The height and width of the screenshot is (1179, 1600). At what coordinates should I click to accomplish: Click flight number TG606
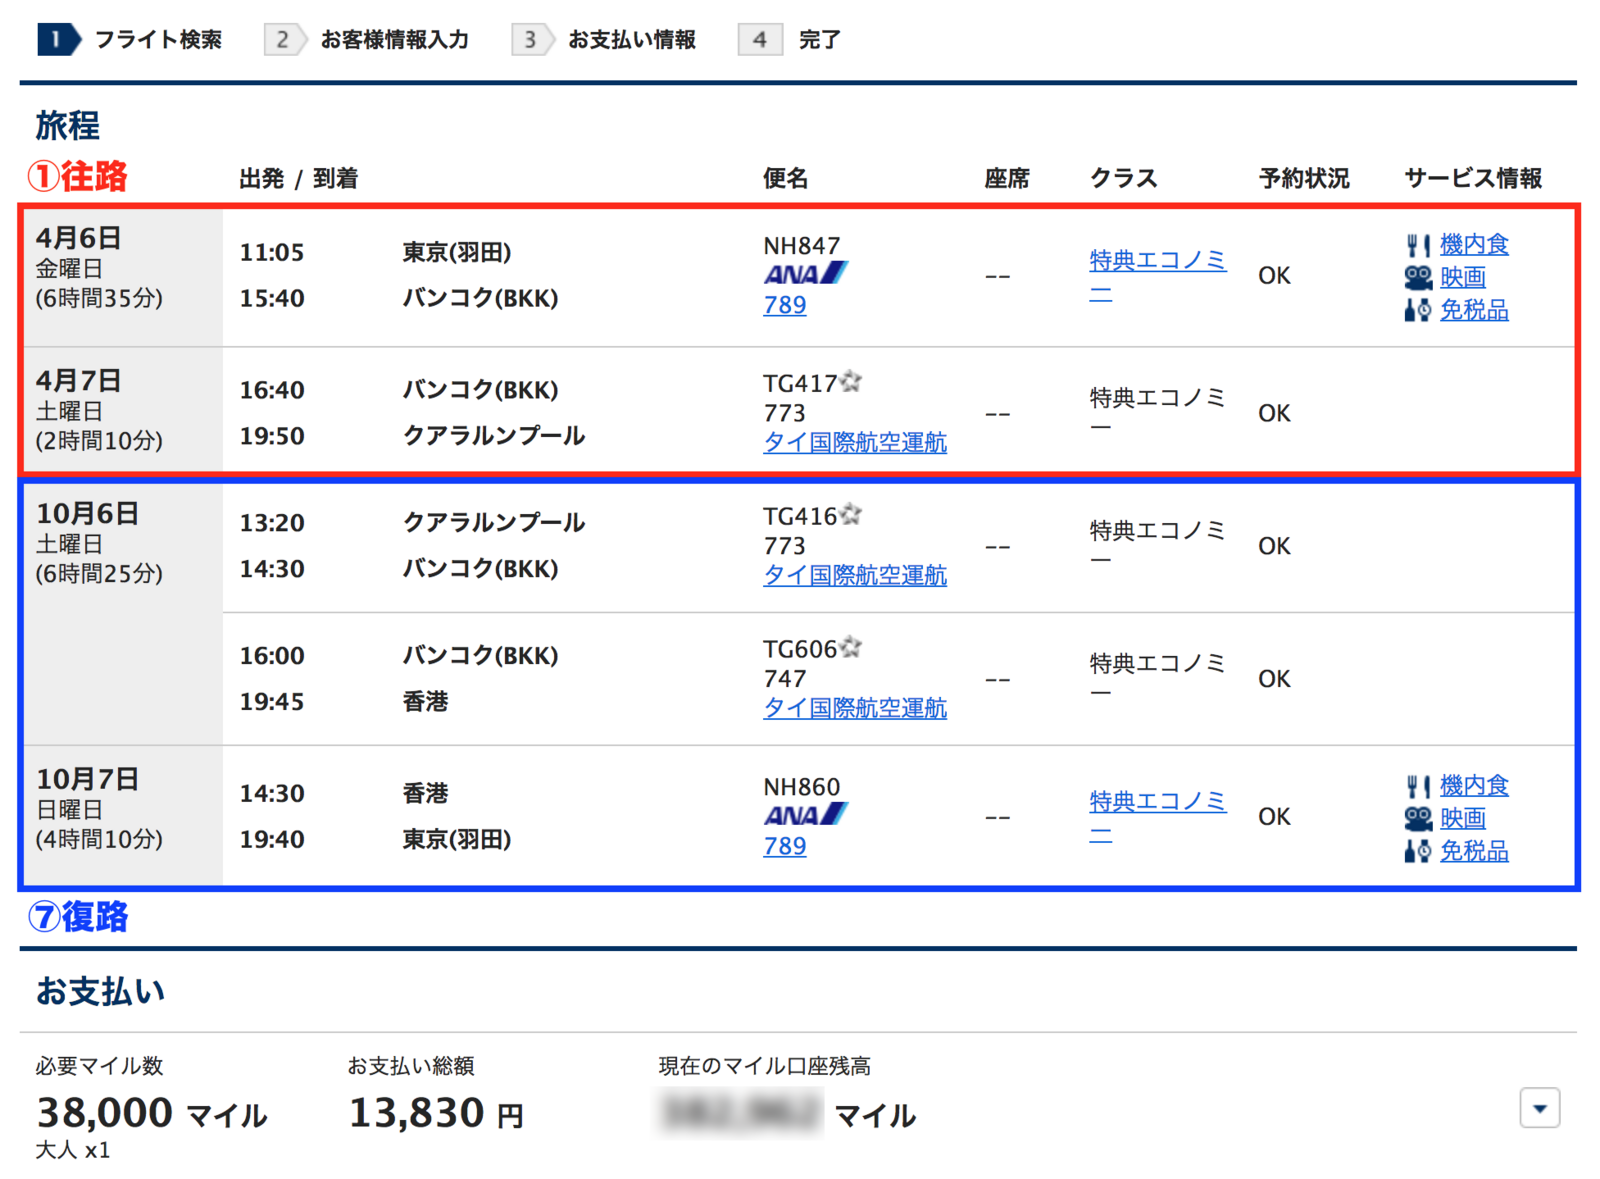point(800,649)
